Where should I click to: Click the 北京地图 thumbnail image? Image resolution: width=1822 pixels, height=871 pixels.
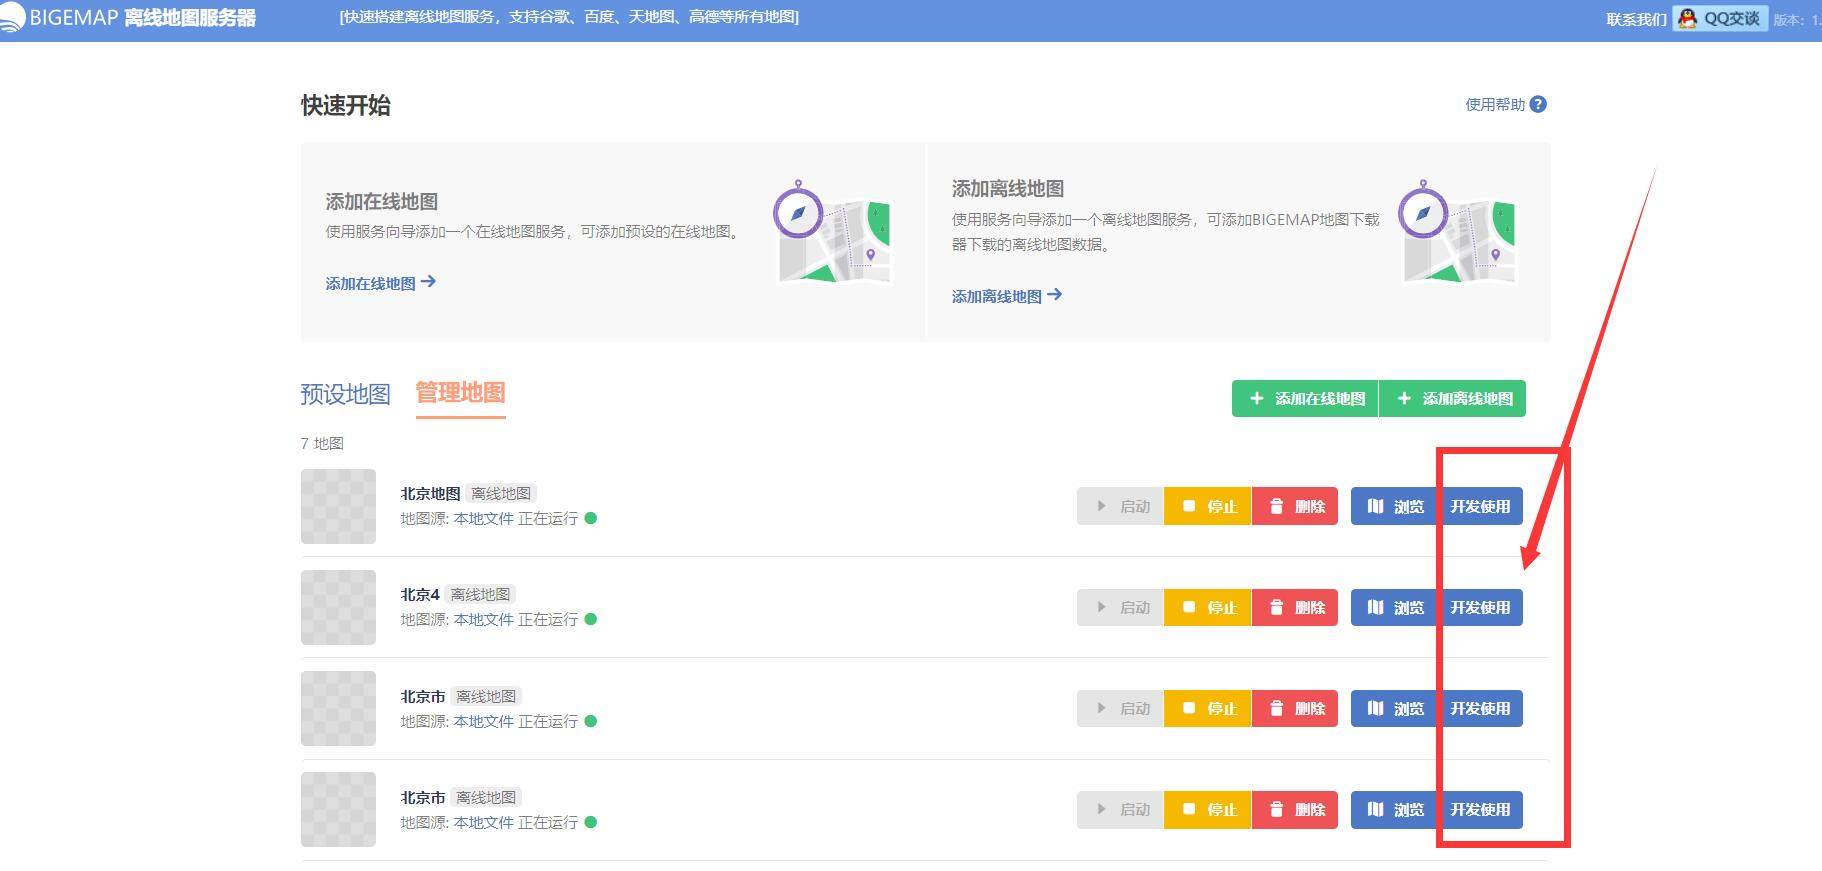coord(338,506)
